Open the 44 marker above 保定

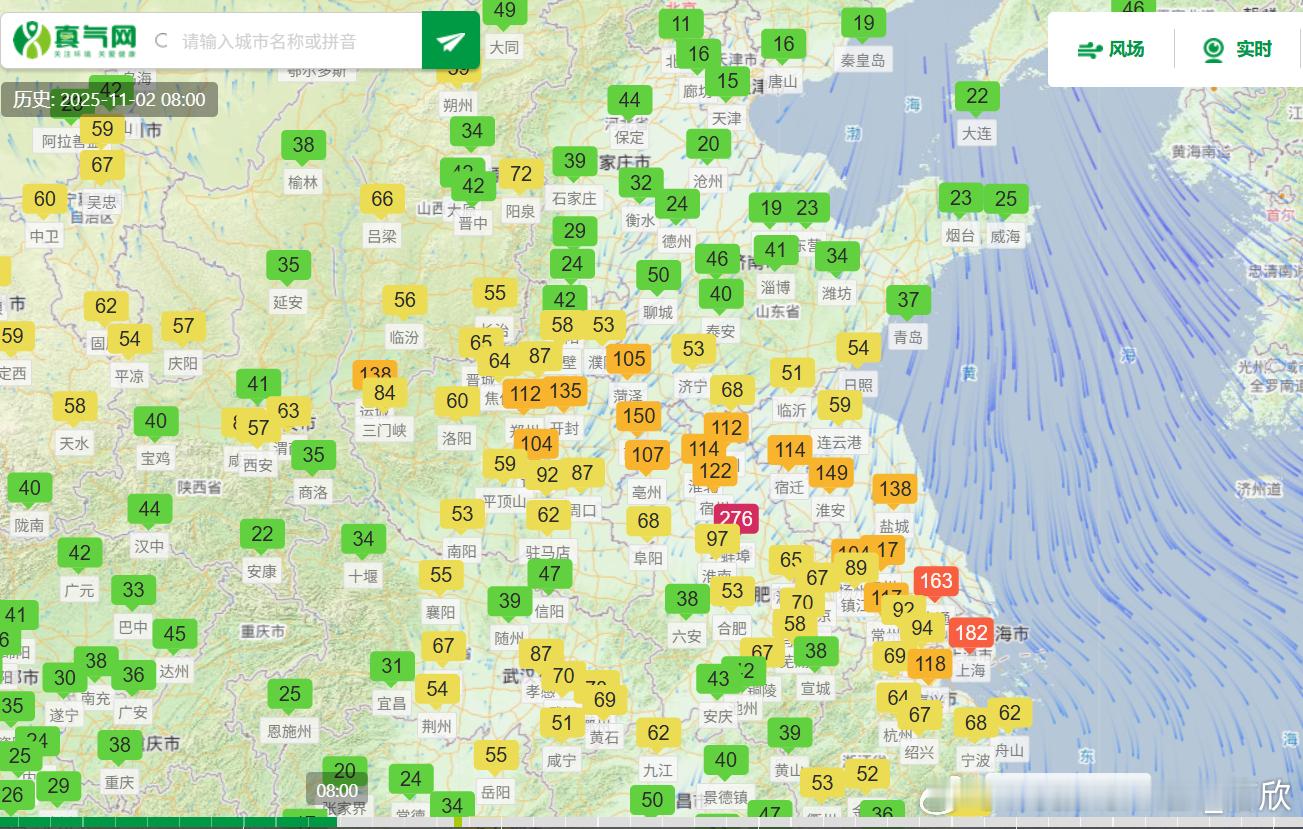(x=629, y=100)
